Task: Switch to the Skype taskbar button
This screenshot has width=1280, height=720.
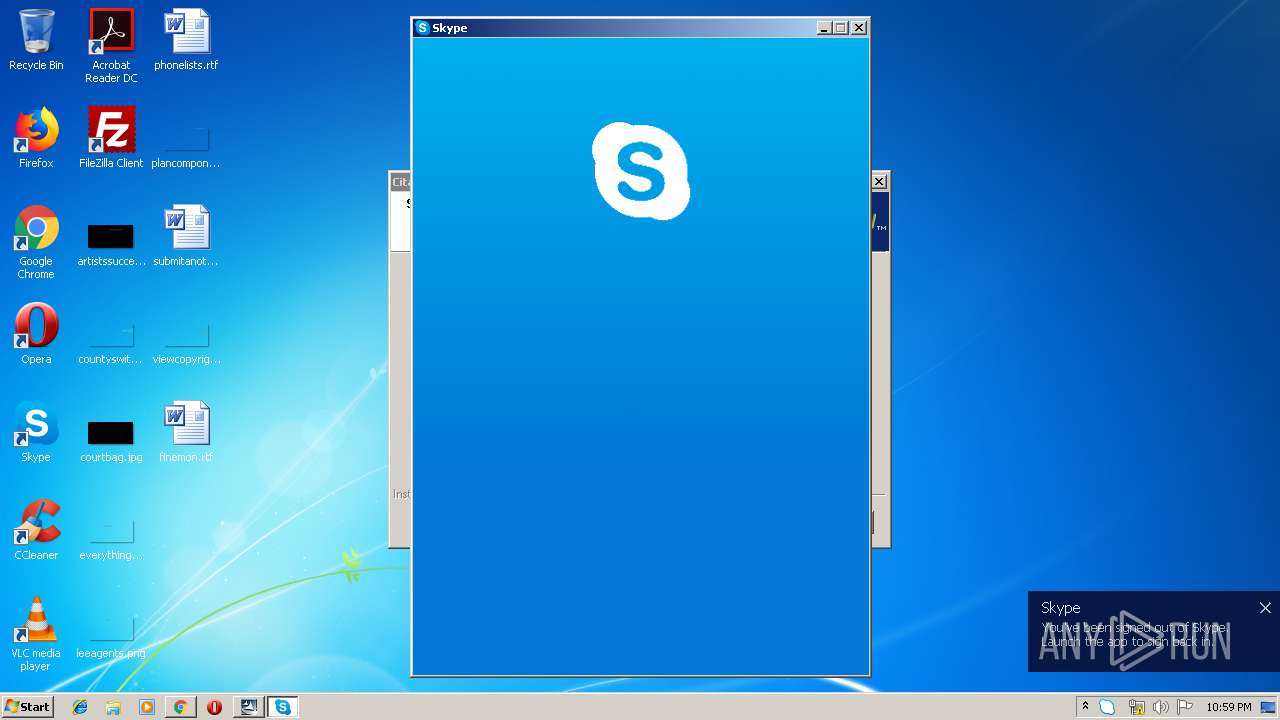Action: point(283,707)
